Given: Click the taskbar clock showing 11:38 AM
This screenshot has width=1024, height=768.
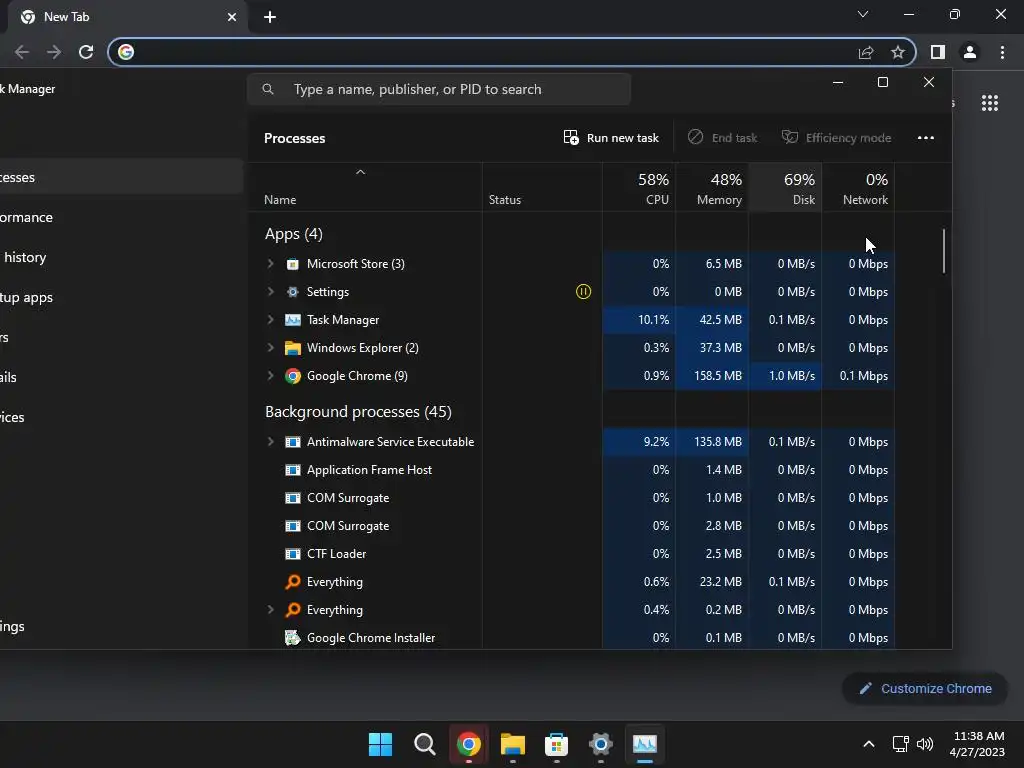Looking at the screenshot, I should click(x=977, y=744).
